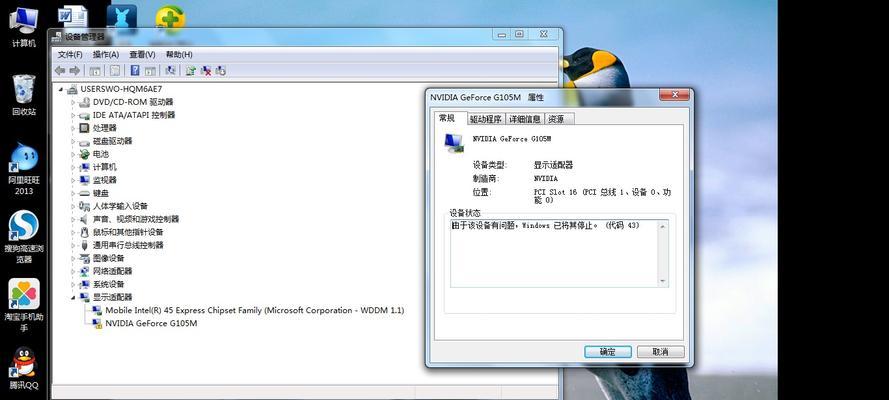Click the 显示适配器 device type value text
The image size is (889, 400).
click(x=553, y=165)
